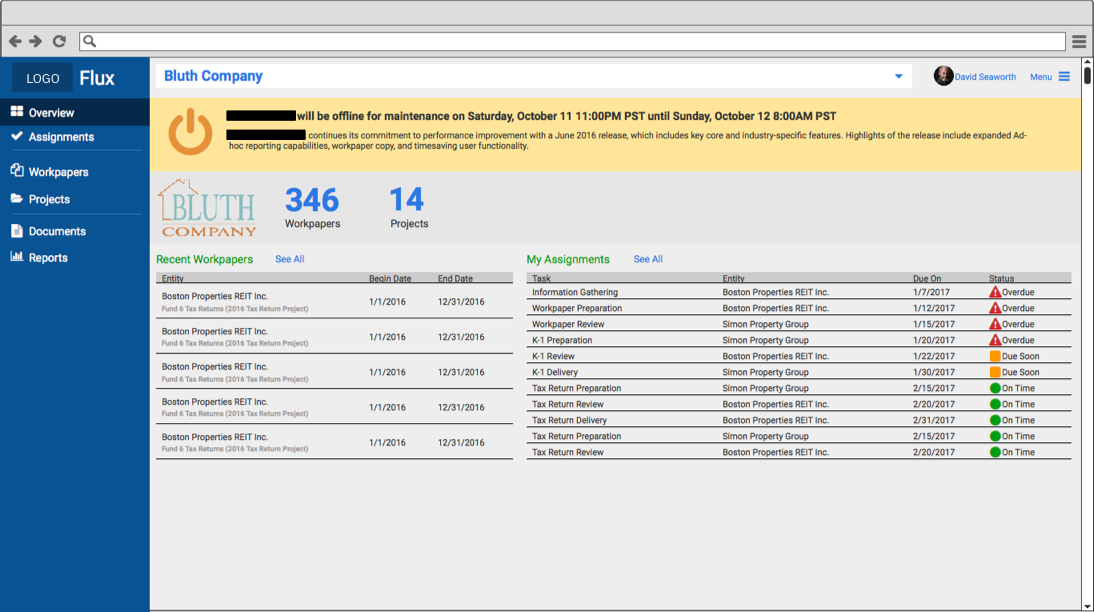
Task: Click the due date 2/31/2017
Action: click(934, 421)
